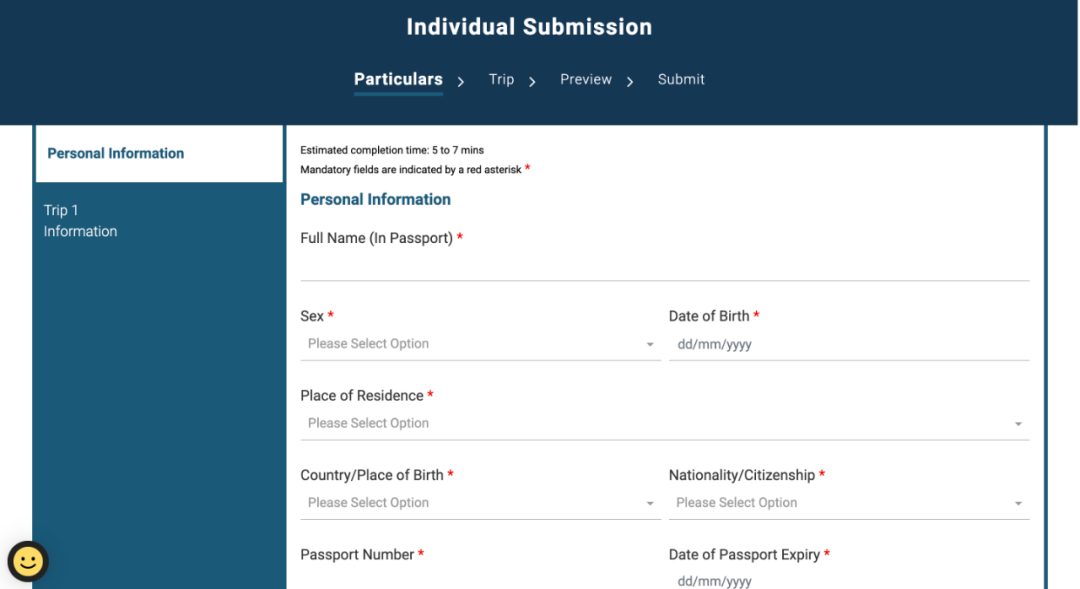Switch to the Particulars step
The width and height of the screenshot is (1080, 589).
[x=398, y=79]
